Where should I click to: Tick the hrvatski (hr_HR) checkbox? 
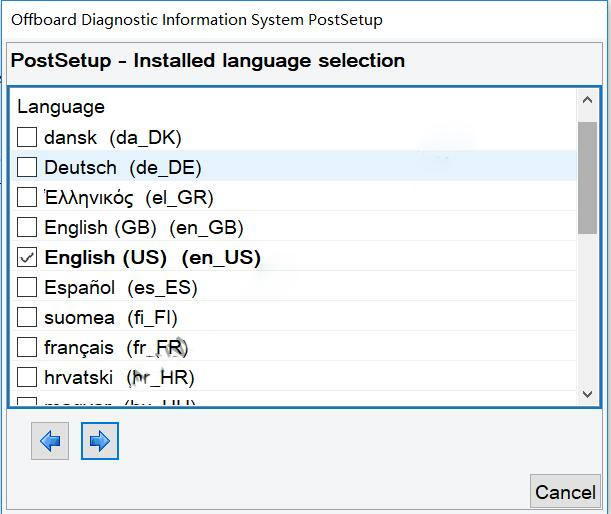pyautogui.click(x=28, y=377)
